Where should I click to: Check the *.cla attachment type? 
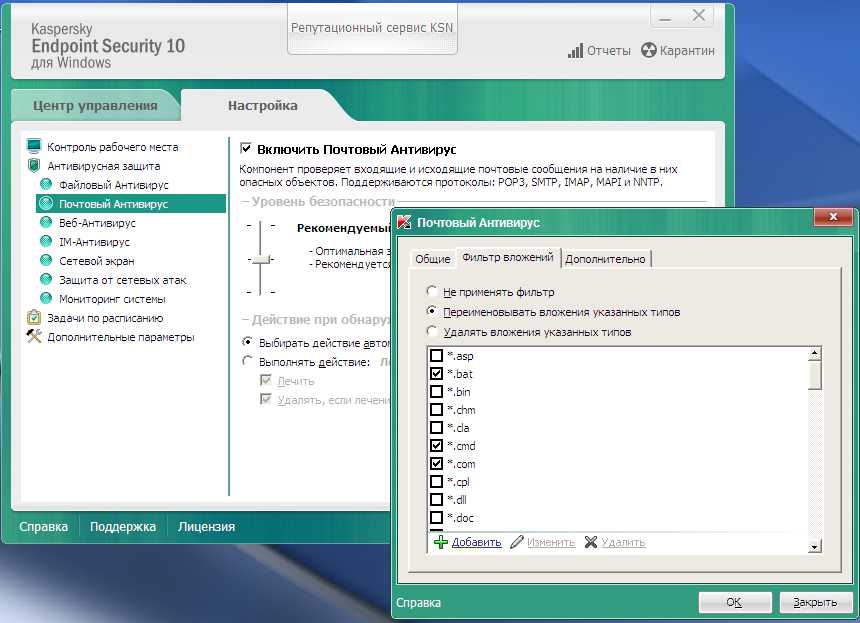click(436, 427)
